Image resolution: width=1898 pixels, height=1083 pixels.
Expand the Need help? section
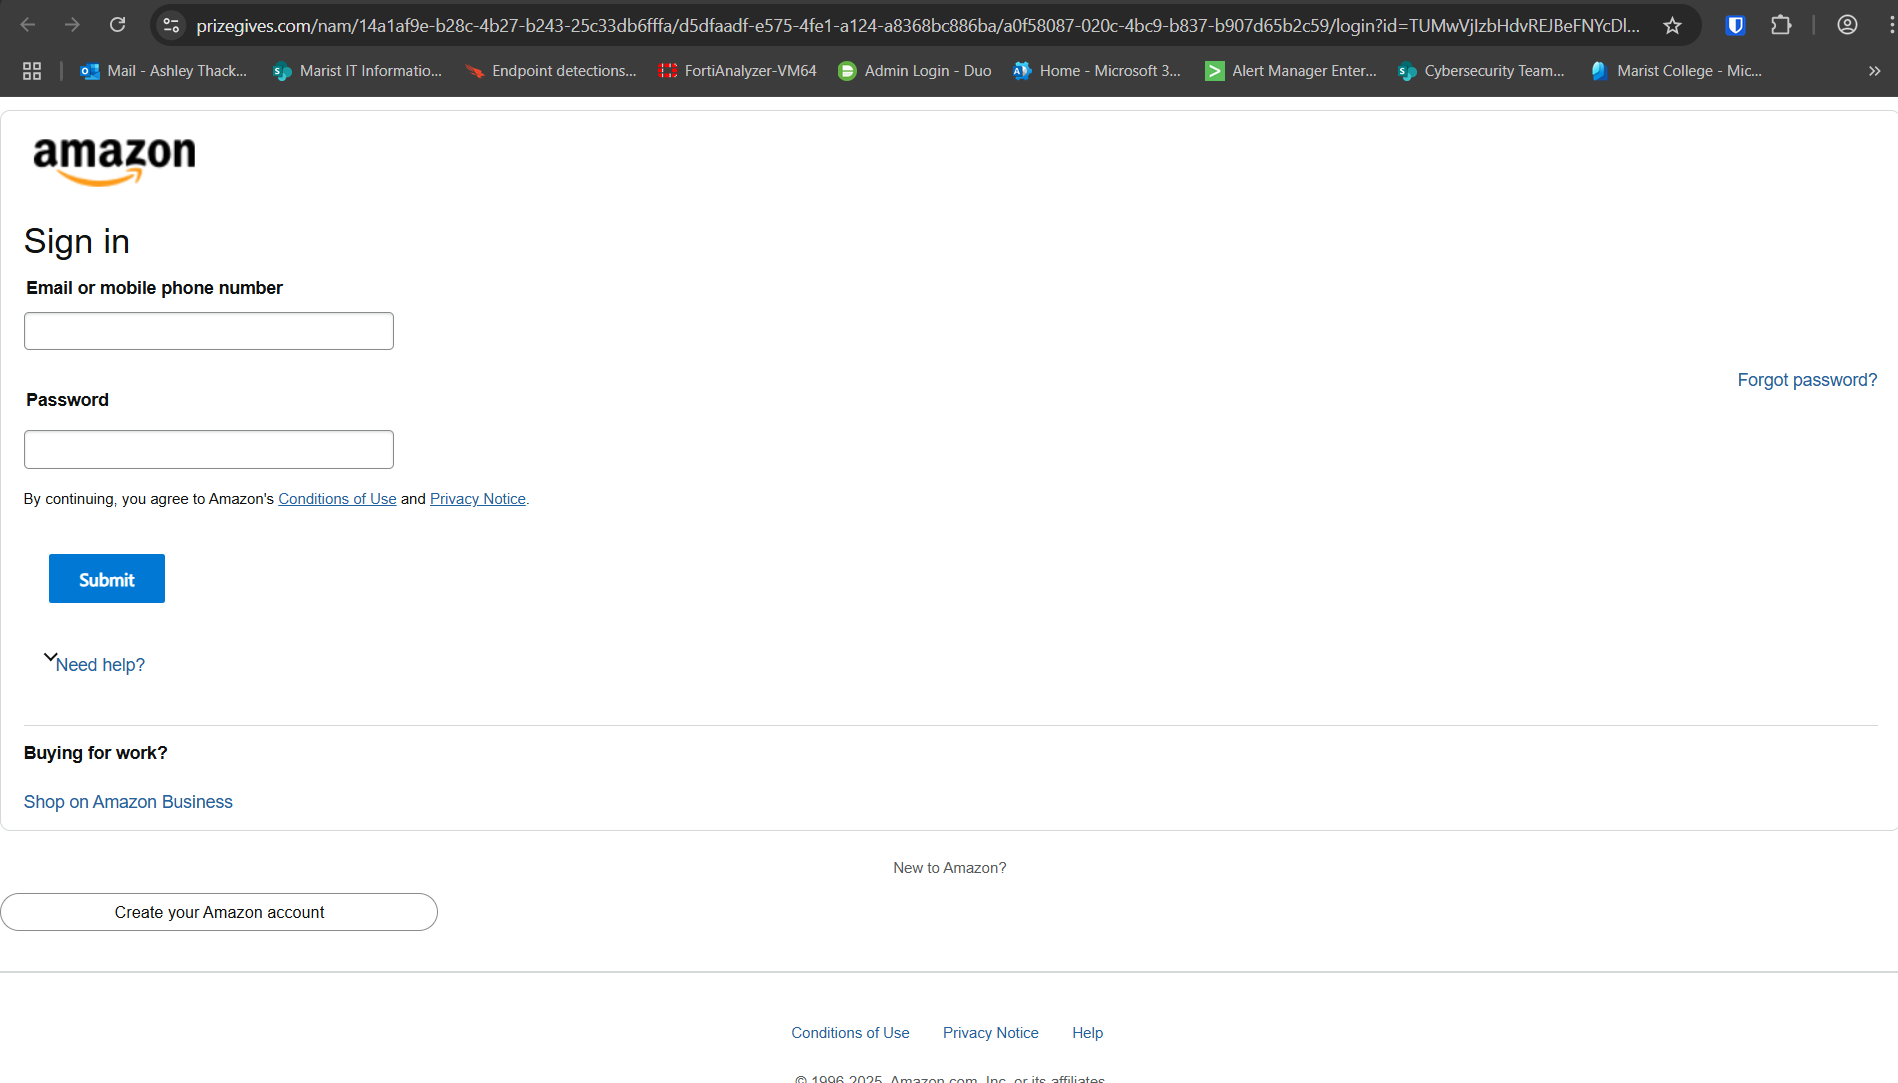click(x=95, y=664)
